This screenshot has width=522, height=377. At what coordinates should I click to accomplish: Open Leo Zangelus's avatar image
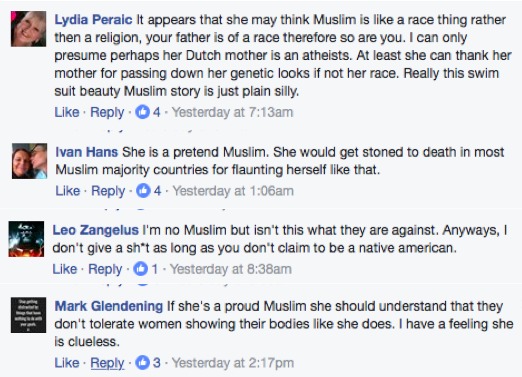[26, 239]
